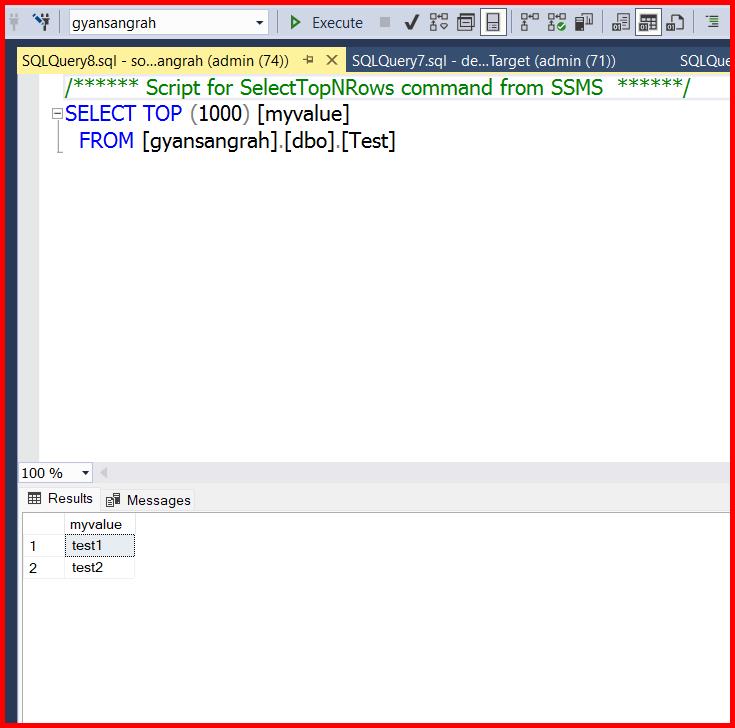Select the Results to File icon

(x=675, y=22)
